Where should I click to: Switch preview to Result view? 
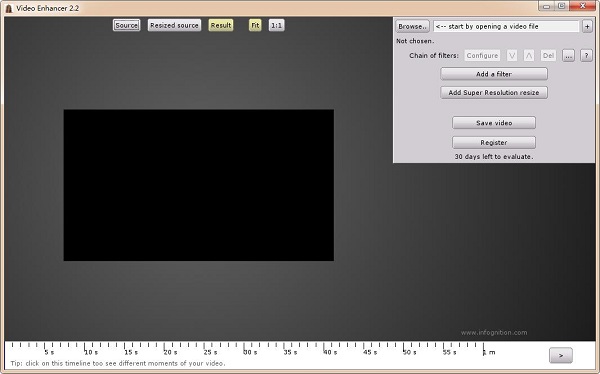pos(221,25)
